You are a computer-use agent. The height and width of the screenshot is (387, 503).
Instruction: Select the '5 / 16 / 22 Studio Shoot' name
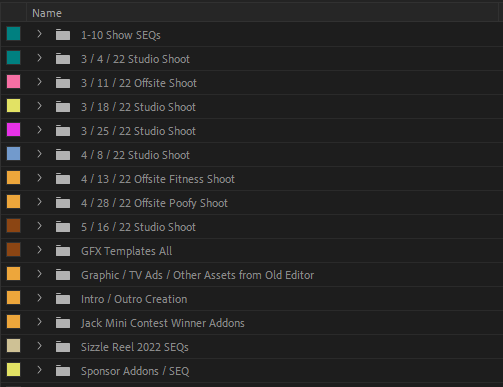coord(138,227)
